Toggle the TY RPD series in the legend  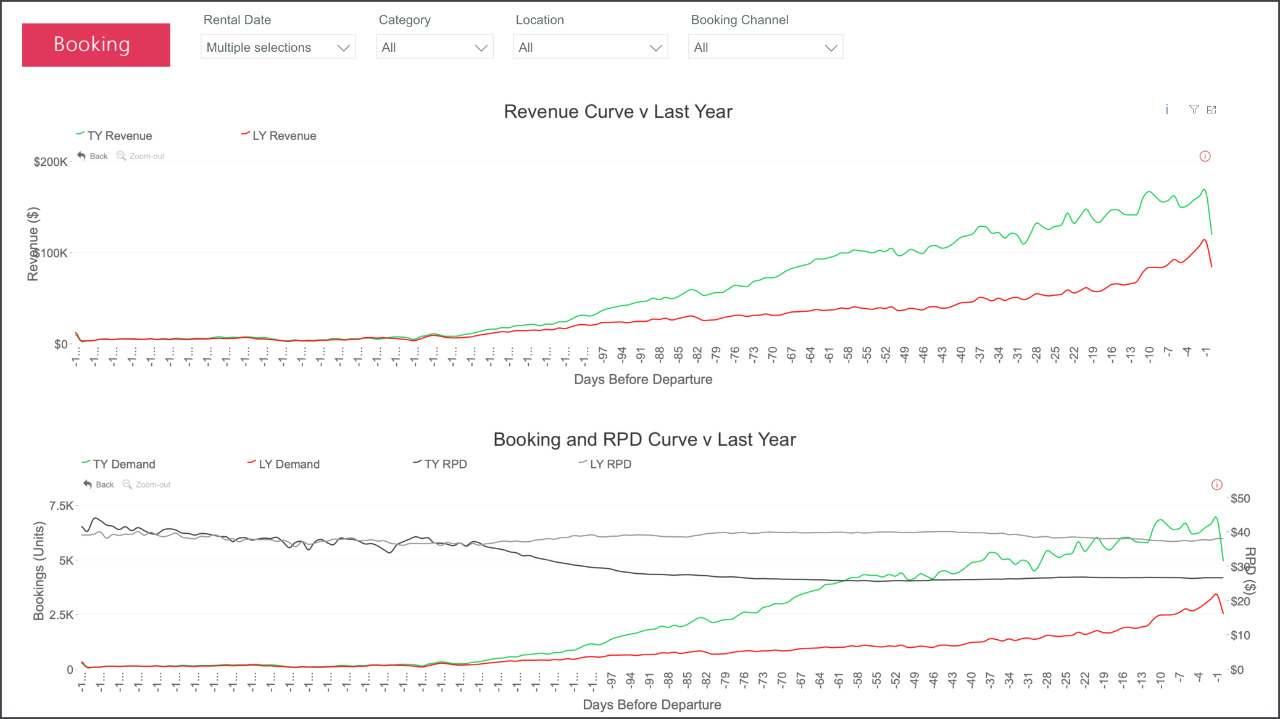pyautogui.click(x=440, y=463)
